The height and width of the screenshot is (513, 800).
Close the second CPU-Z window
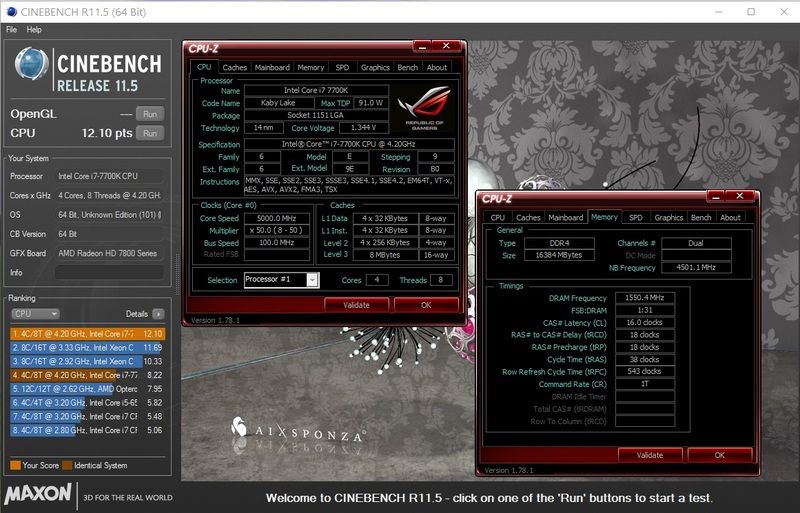click(x=740, y=197)
